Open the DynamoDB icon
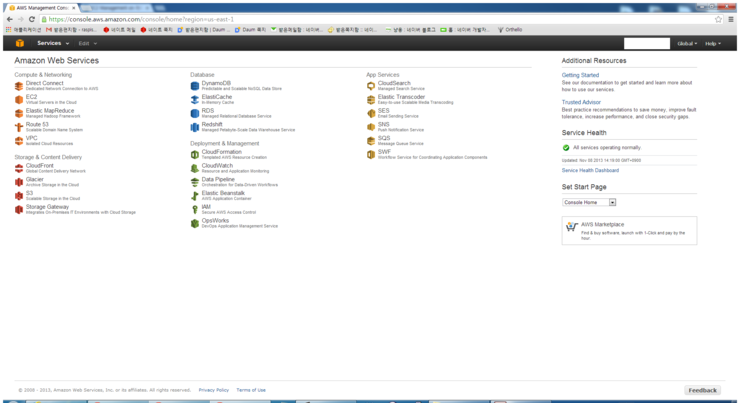 click(194, 86)
